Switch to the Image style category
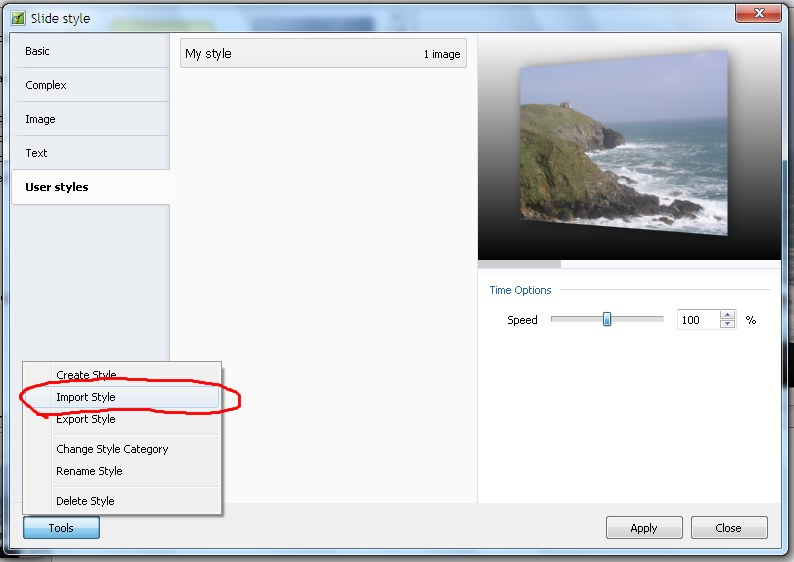 [90, 119]
